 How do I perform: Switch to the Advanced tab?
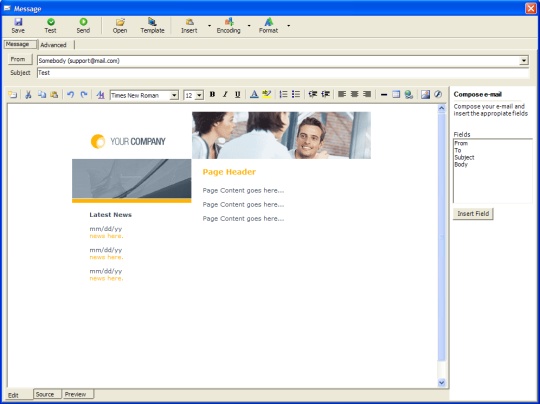pos(53,45)
